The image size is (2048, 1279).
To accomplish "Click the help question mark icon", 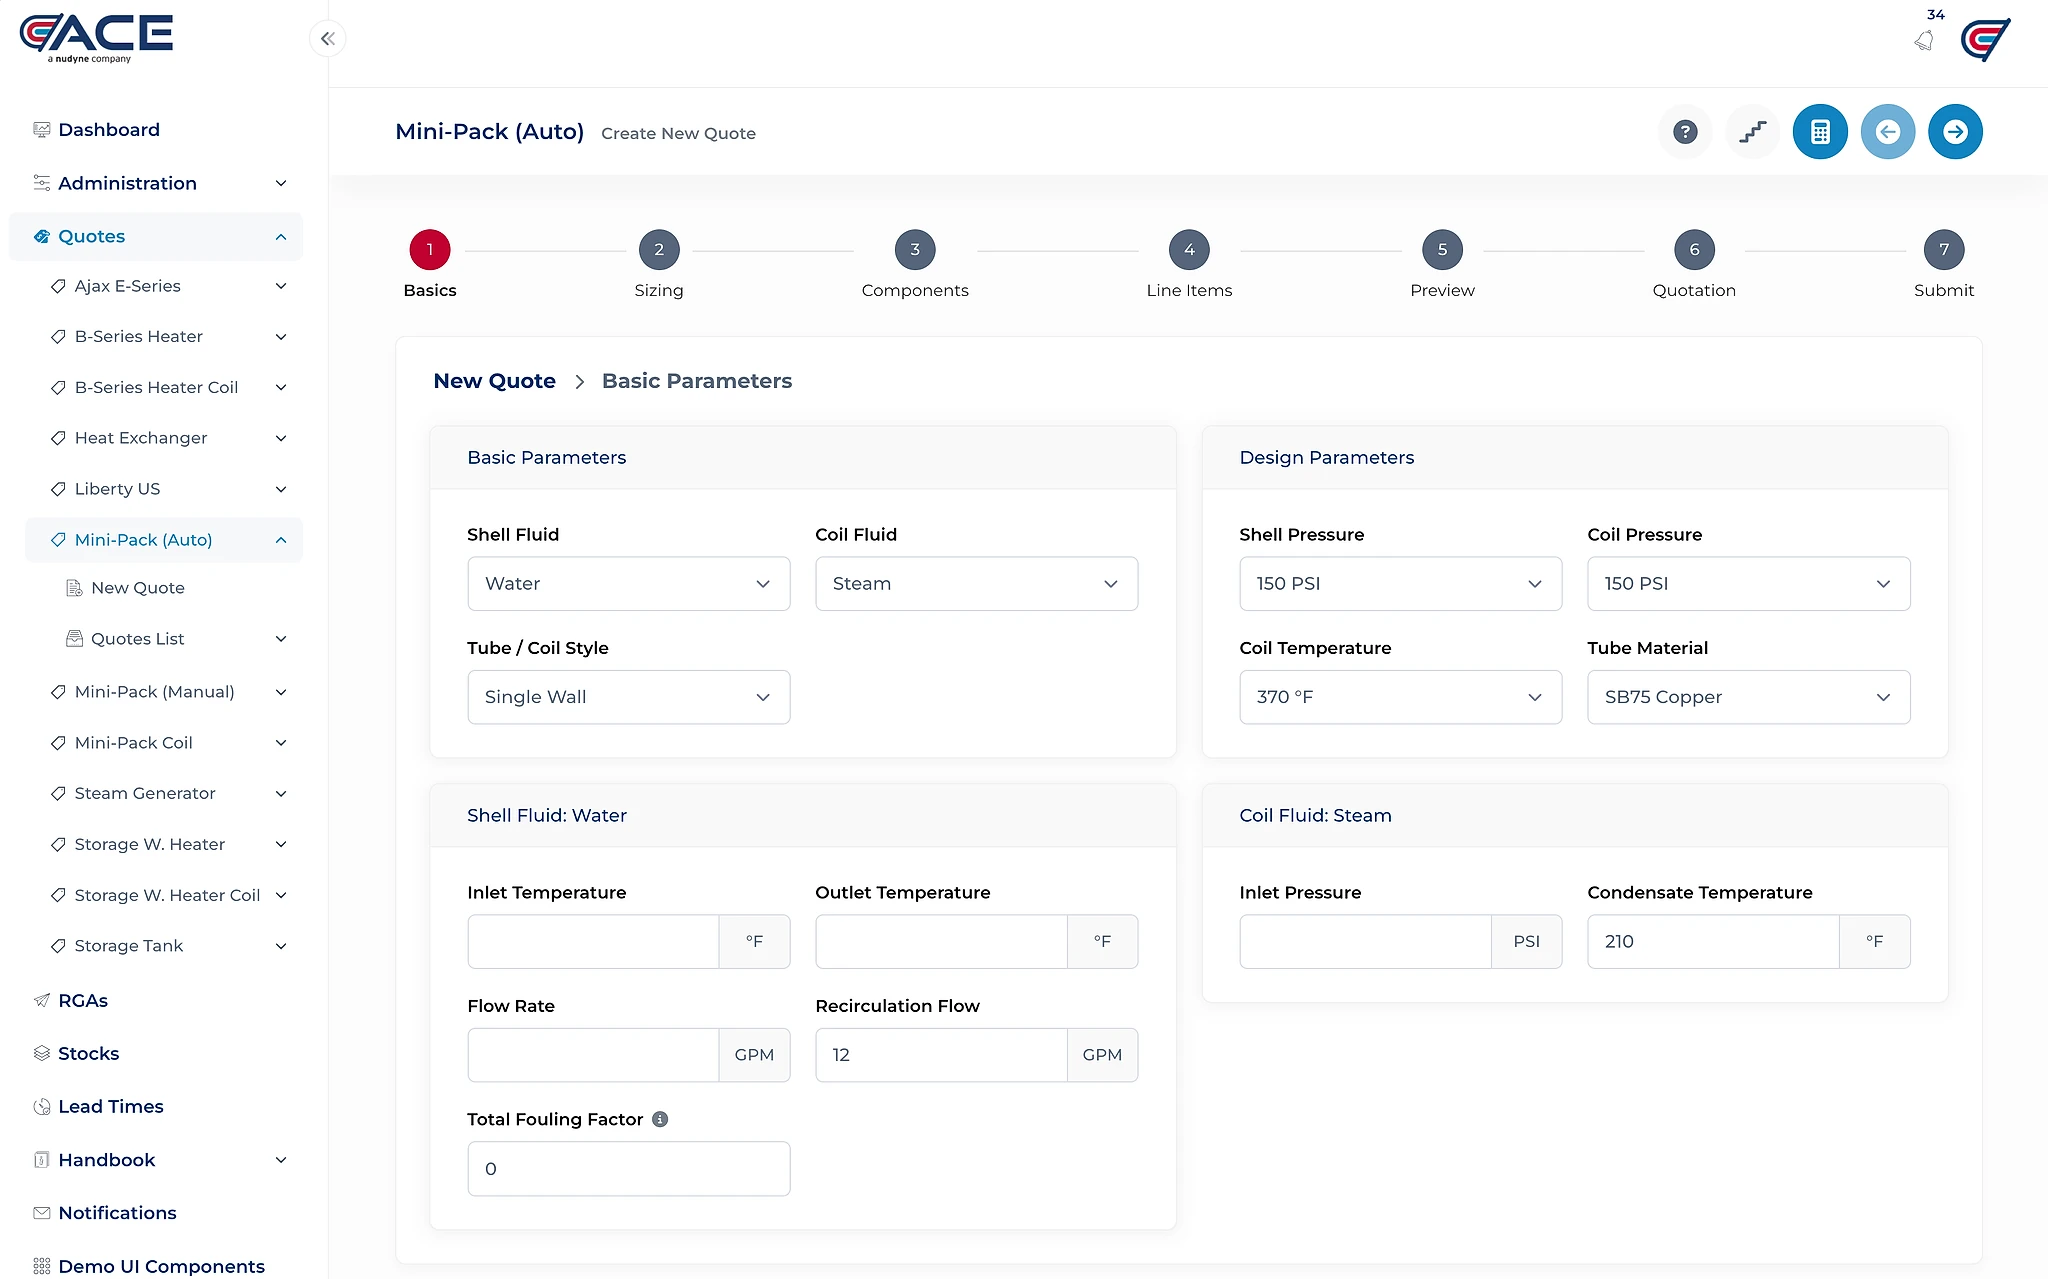I will click(1685, 132).
